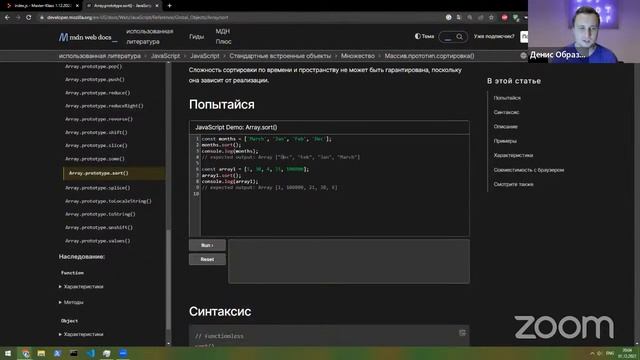The width and height of the screenshot is (640, 360).
Task: Open a new browser tab with plus
Action: click(x=169, y=6)
